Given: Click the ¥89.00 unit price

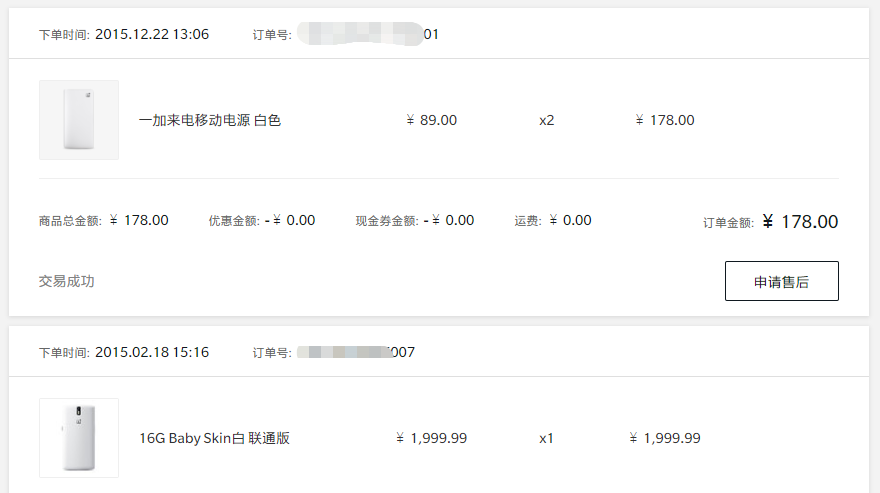Looking at the screenshot, I should (x=432, y=120).
